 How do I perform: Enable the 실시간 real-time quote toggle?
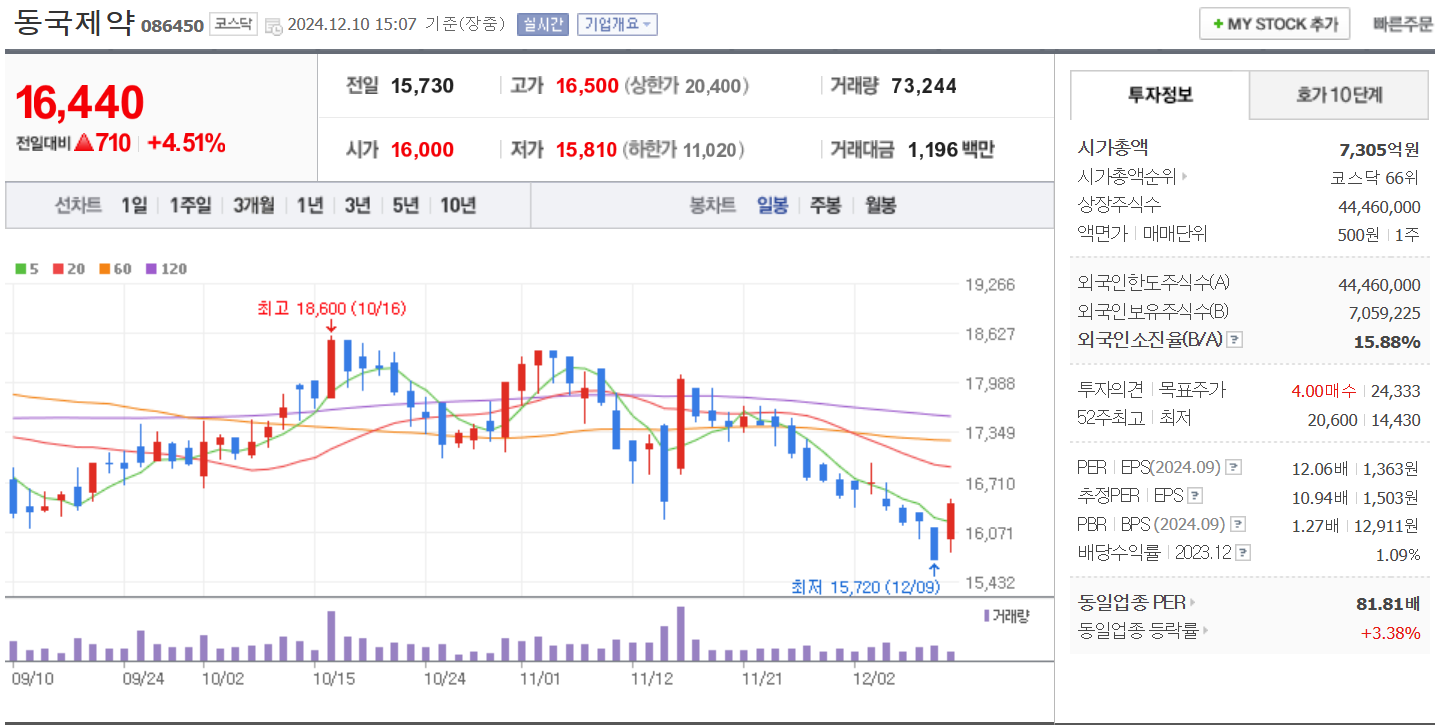pyautogui.click(x=544, y=24)
